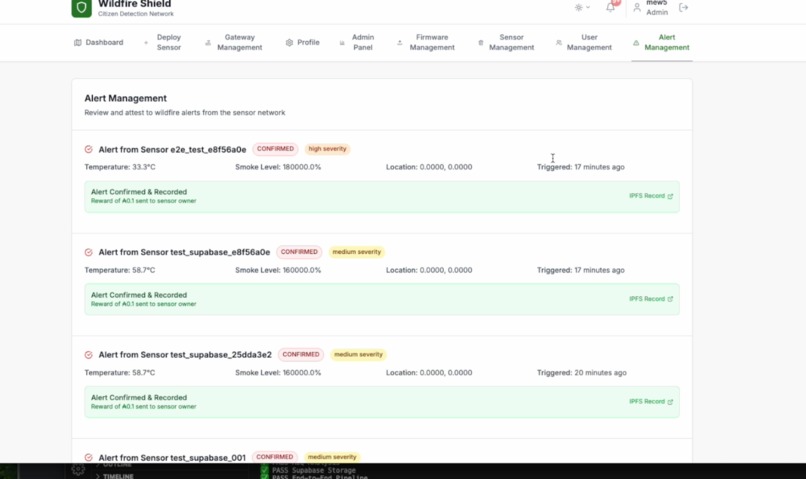
Task: Click title 'Alert from Sensor test_supabase_25dda3e2'
Action: pyautogui.click(x=185, y=355)
